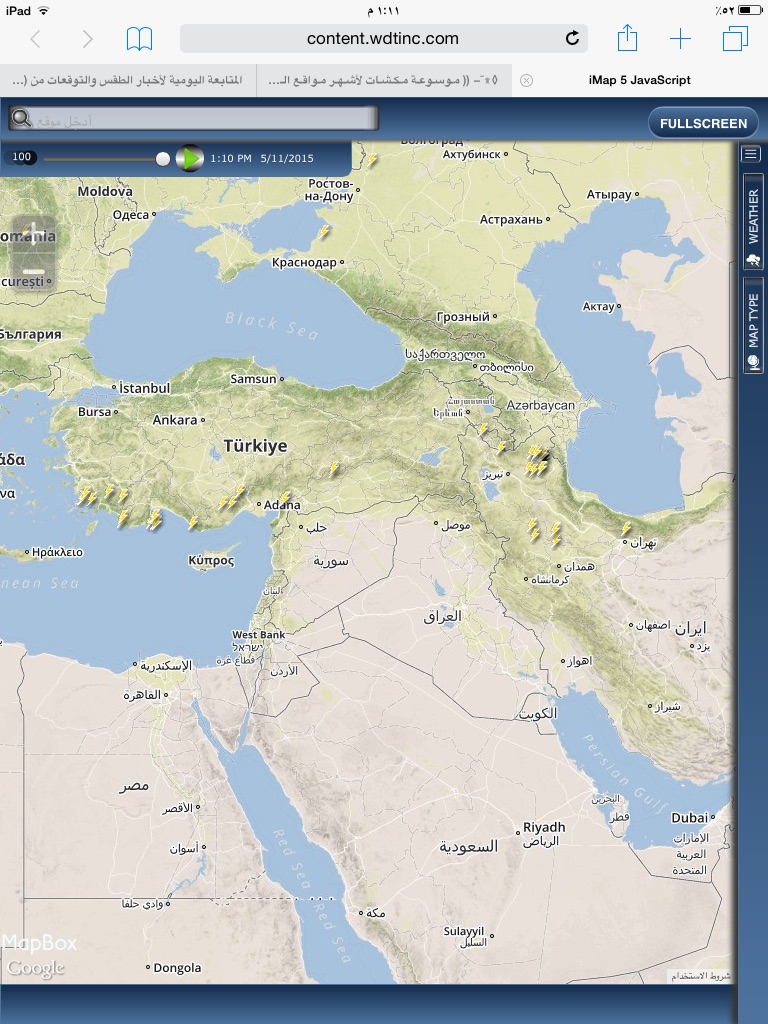Tap the content.wdtinc.com address bar

383,39
